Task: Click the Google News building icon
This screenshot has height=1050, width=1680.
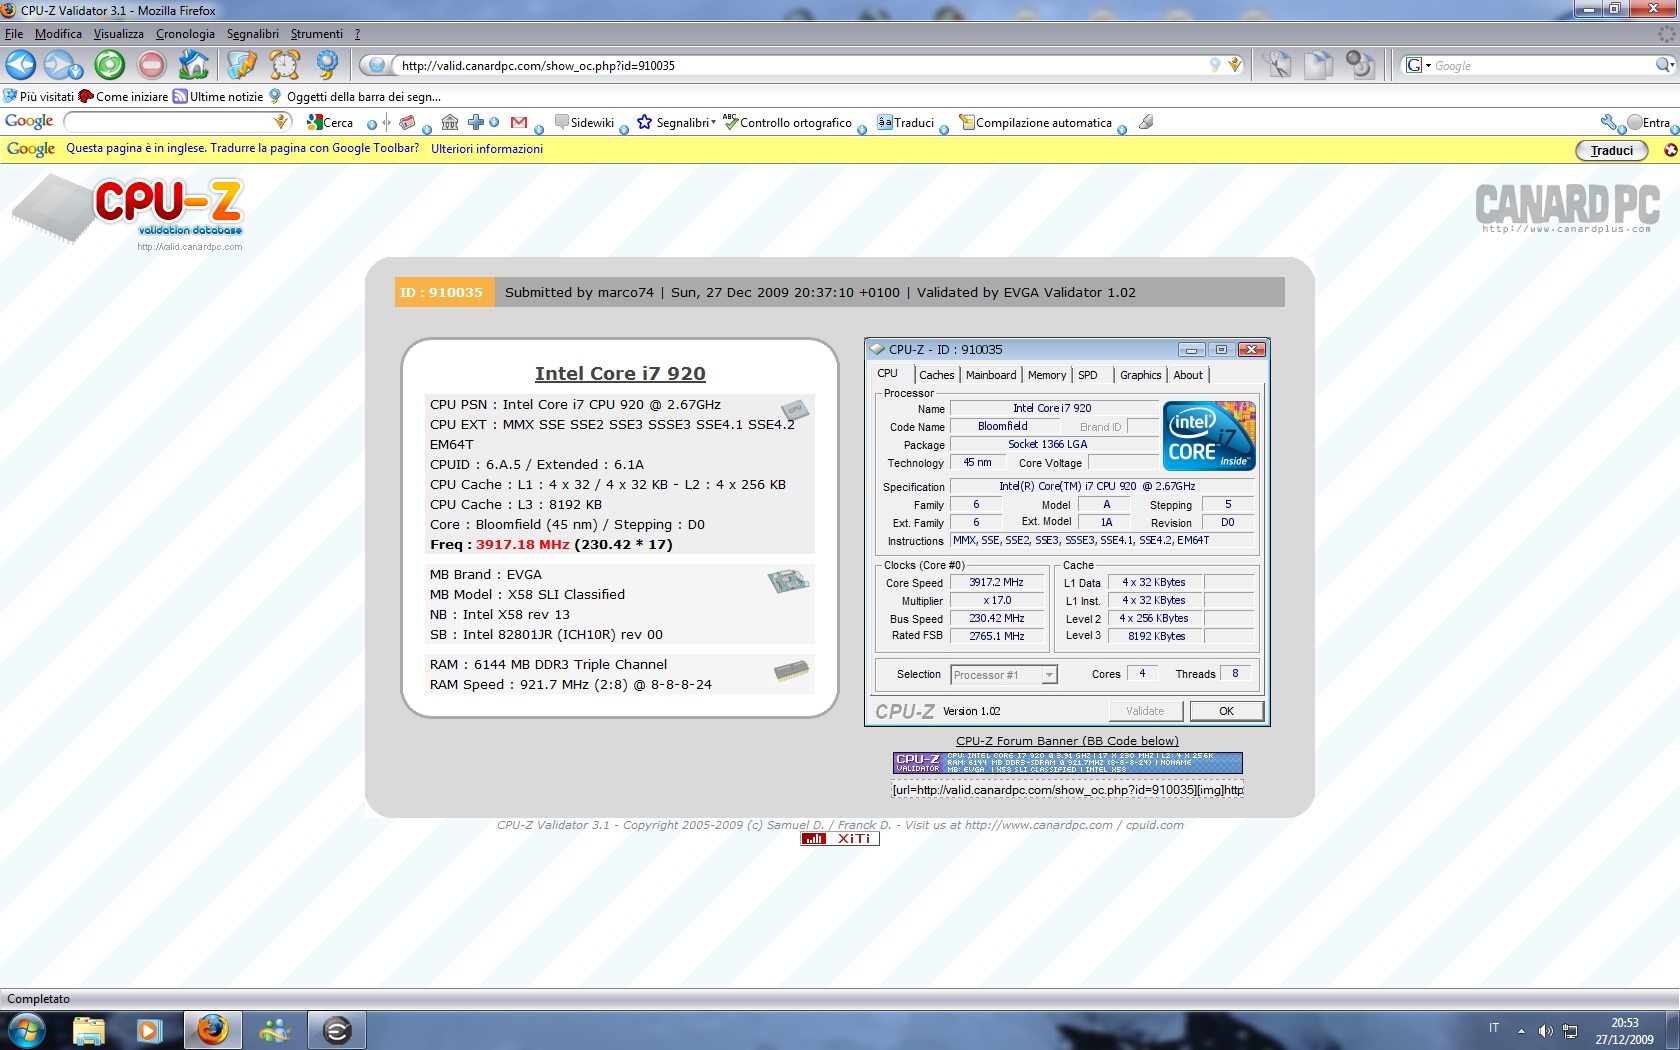Action: click(x=450, y=122)
